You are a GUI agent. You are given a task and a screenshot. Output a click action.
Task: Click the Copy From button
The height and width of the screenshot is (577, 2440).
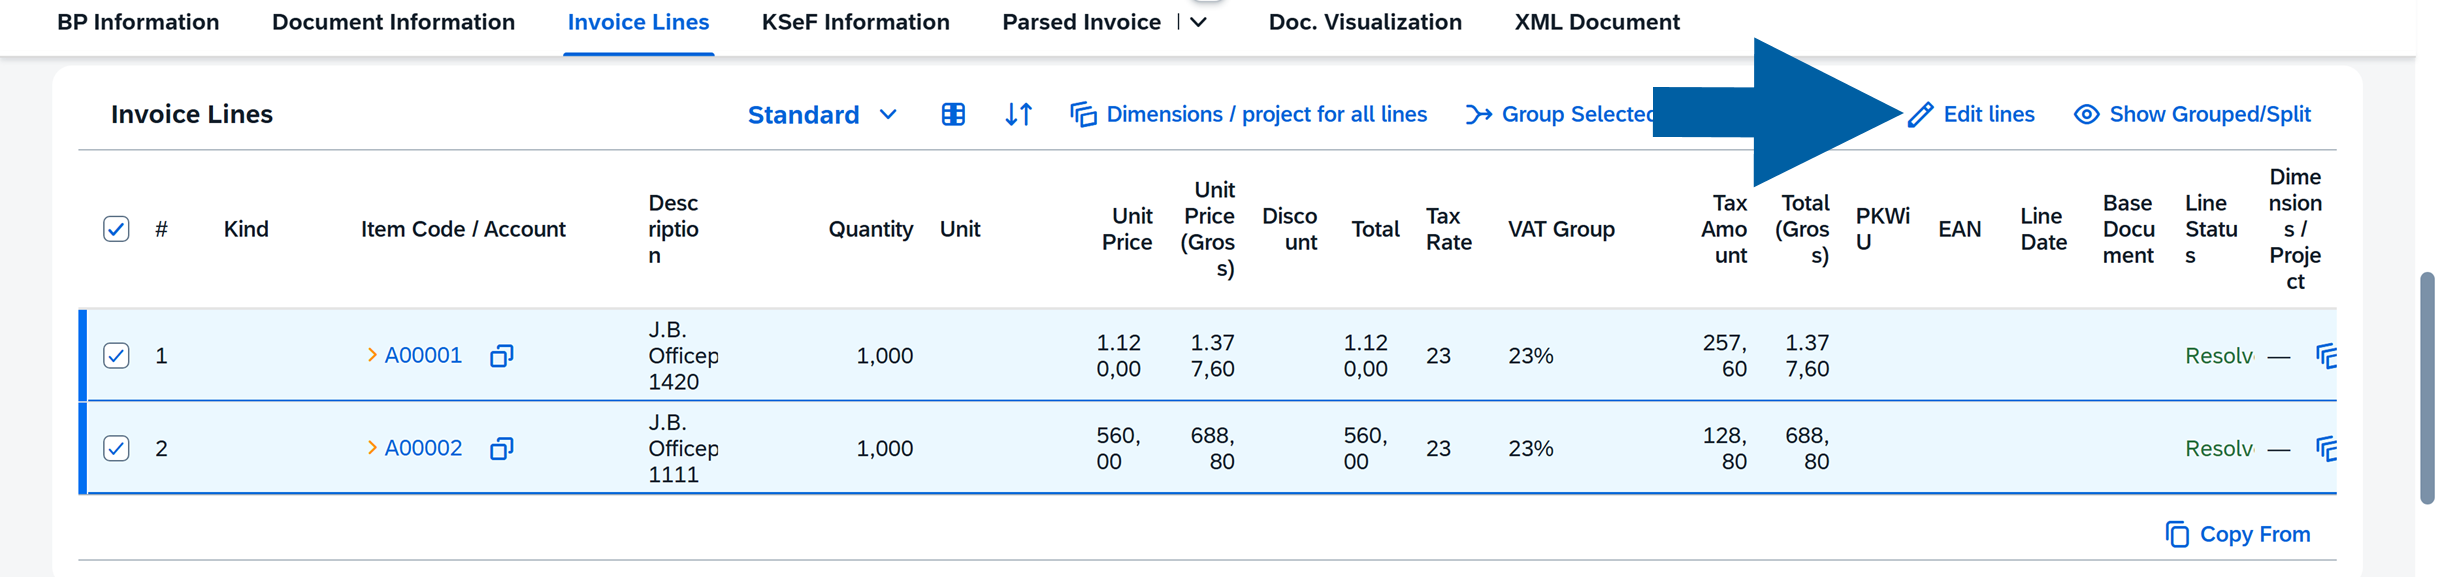[2238, 534]
